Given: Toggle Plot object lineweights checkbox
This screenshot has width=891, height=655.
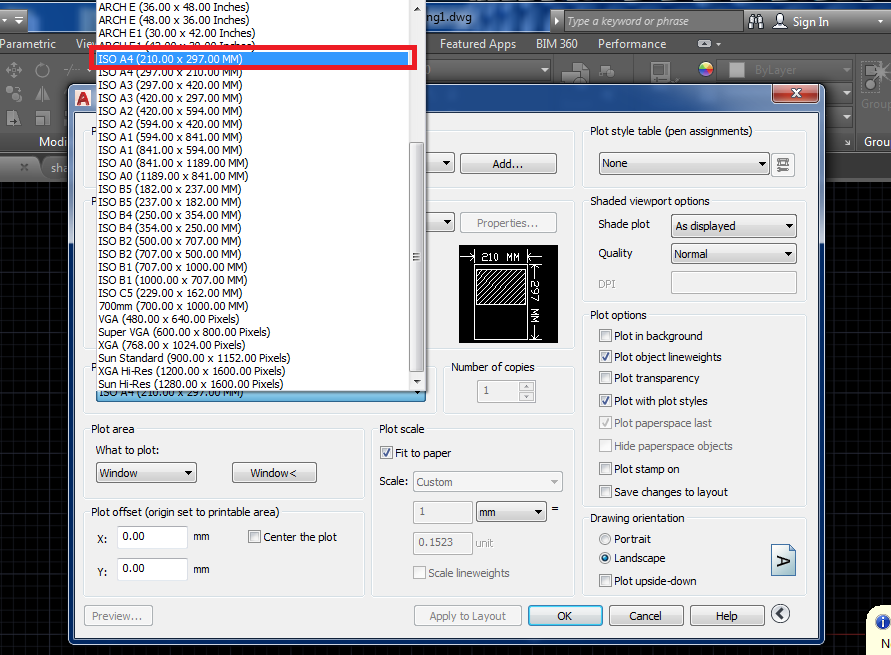Looking at the screenshot, I should point(605,357).
